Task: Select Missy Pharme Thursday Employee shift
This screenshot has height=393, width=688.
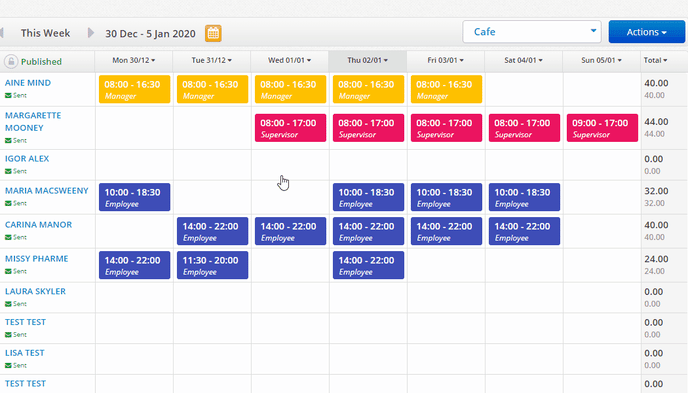Action: point(368,265)
